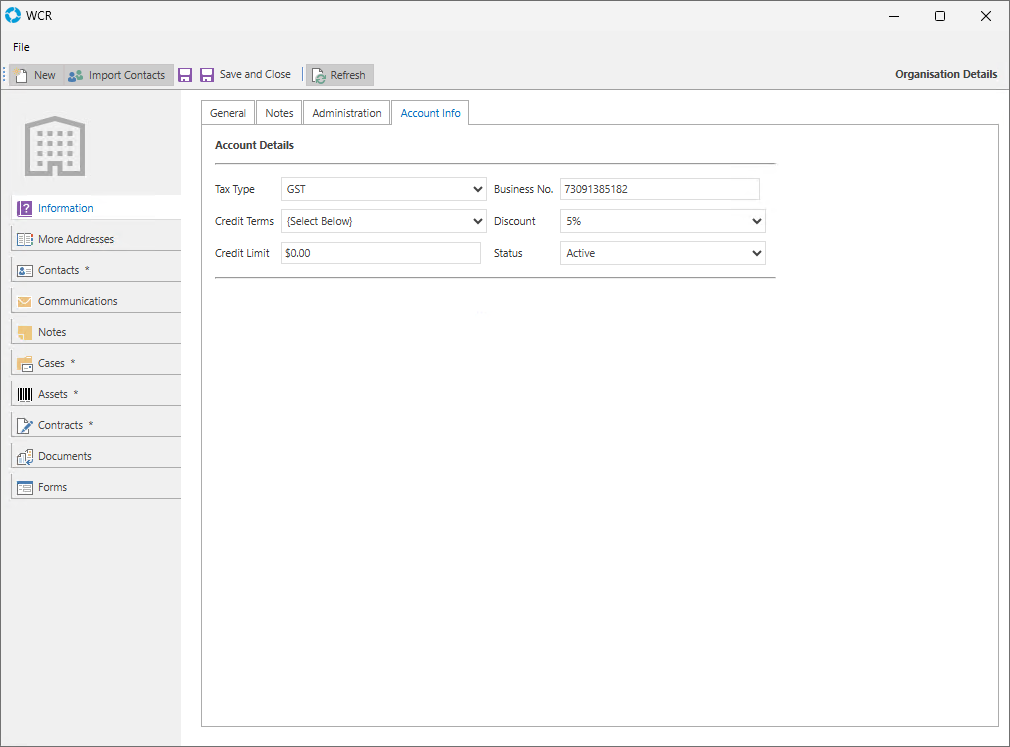This screenshot has height=747, width=1010.
Task: Click the Contacts card icon in sidebar
Action: 25,271
